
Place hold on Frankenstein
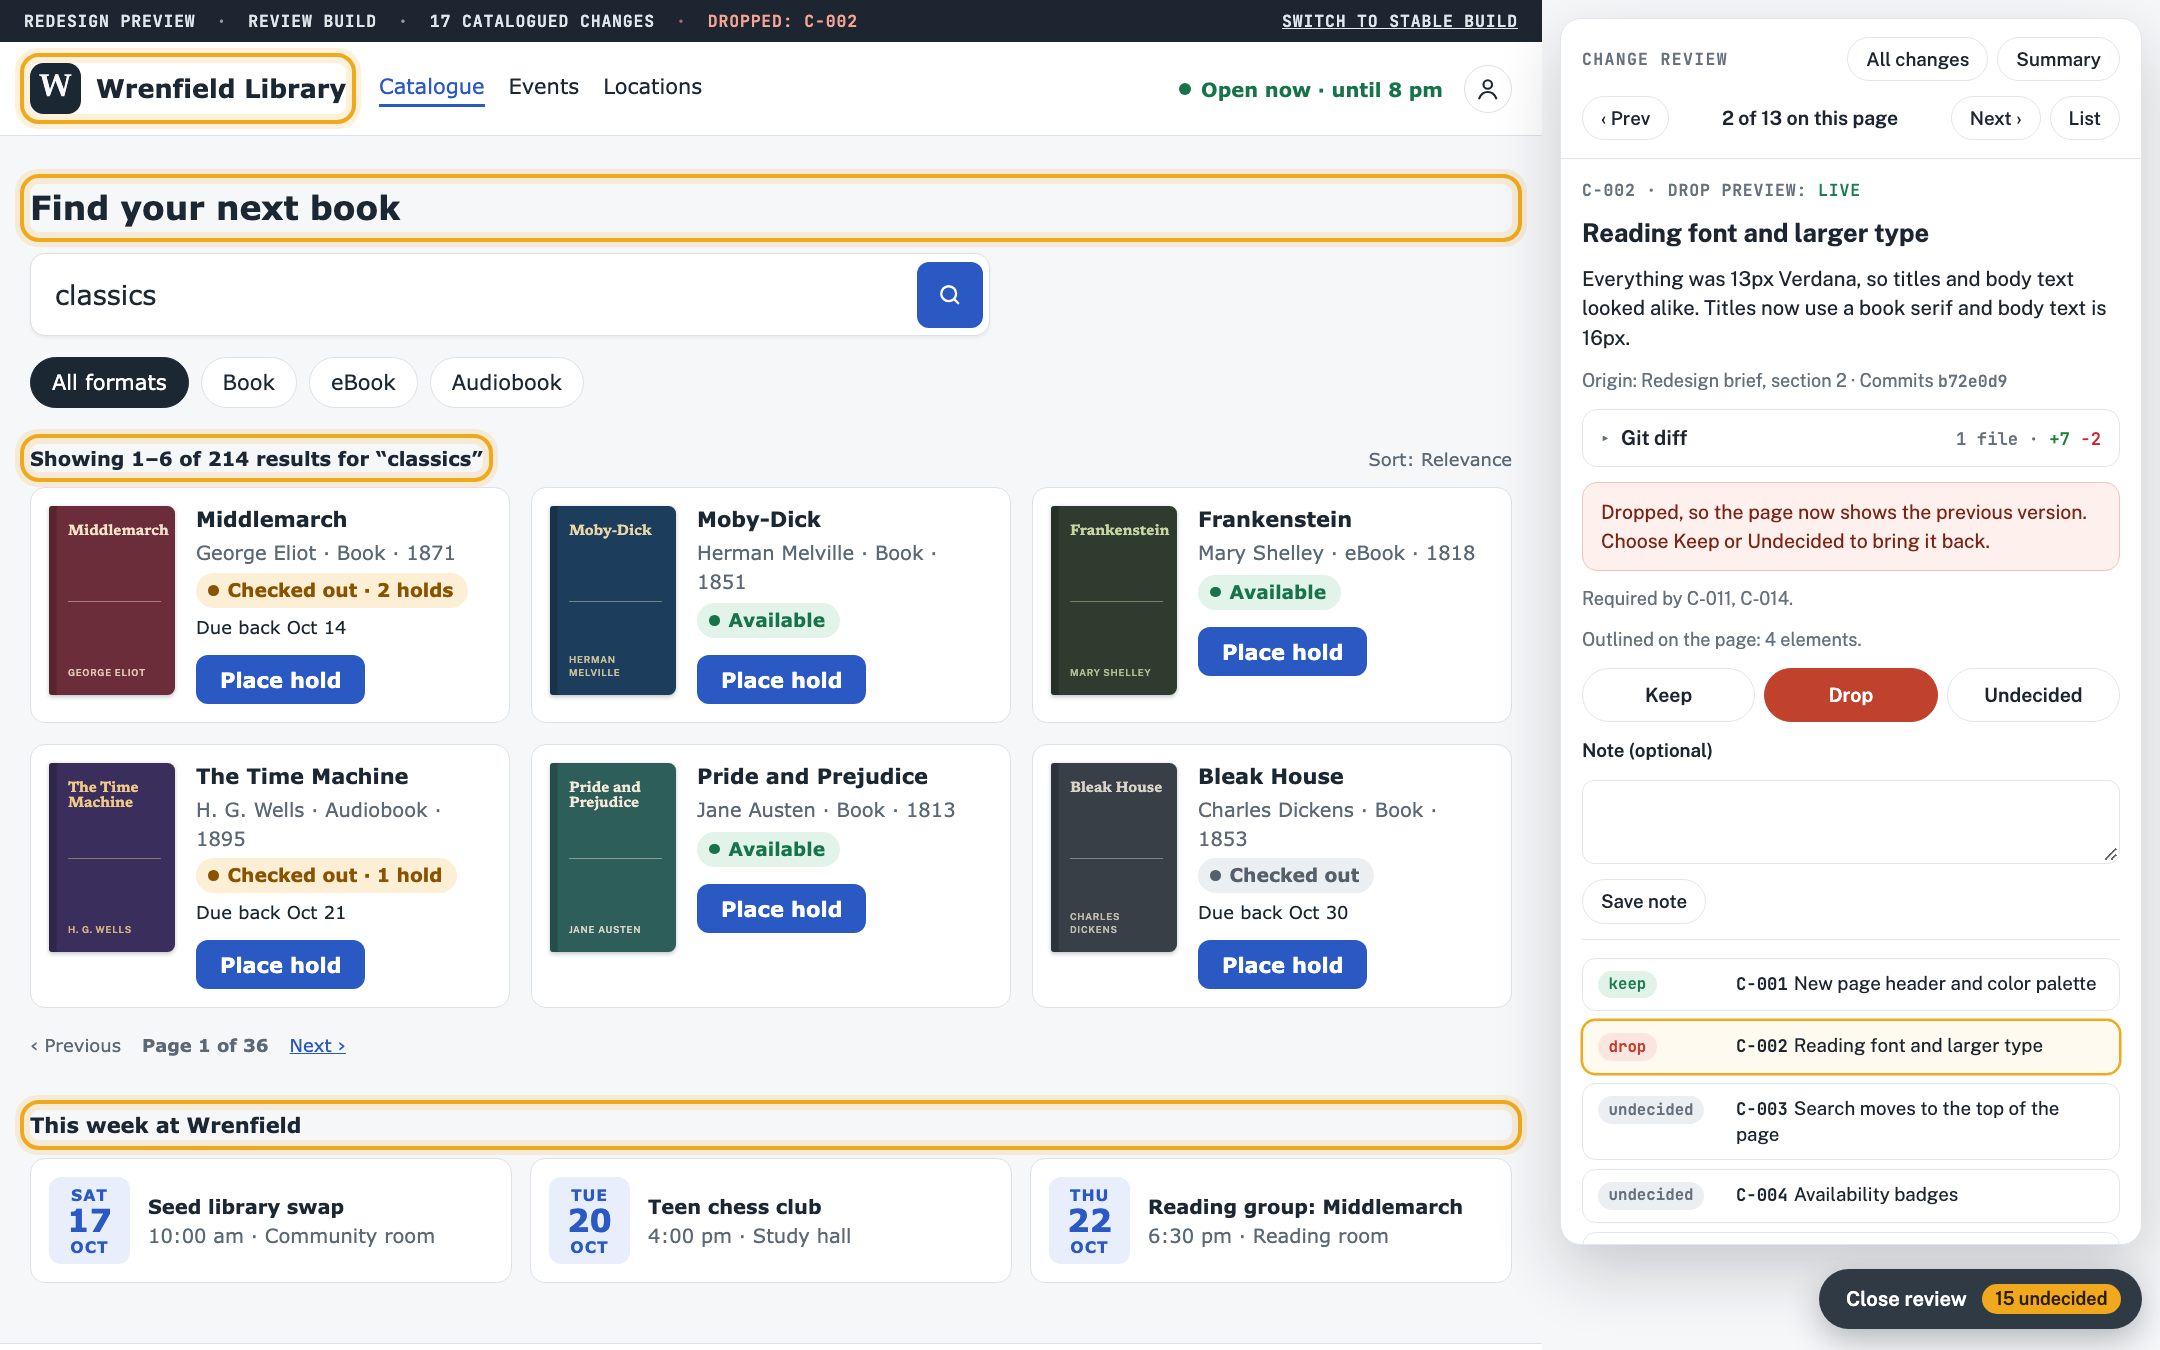1282,652
